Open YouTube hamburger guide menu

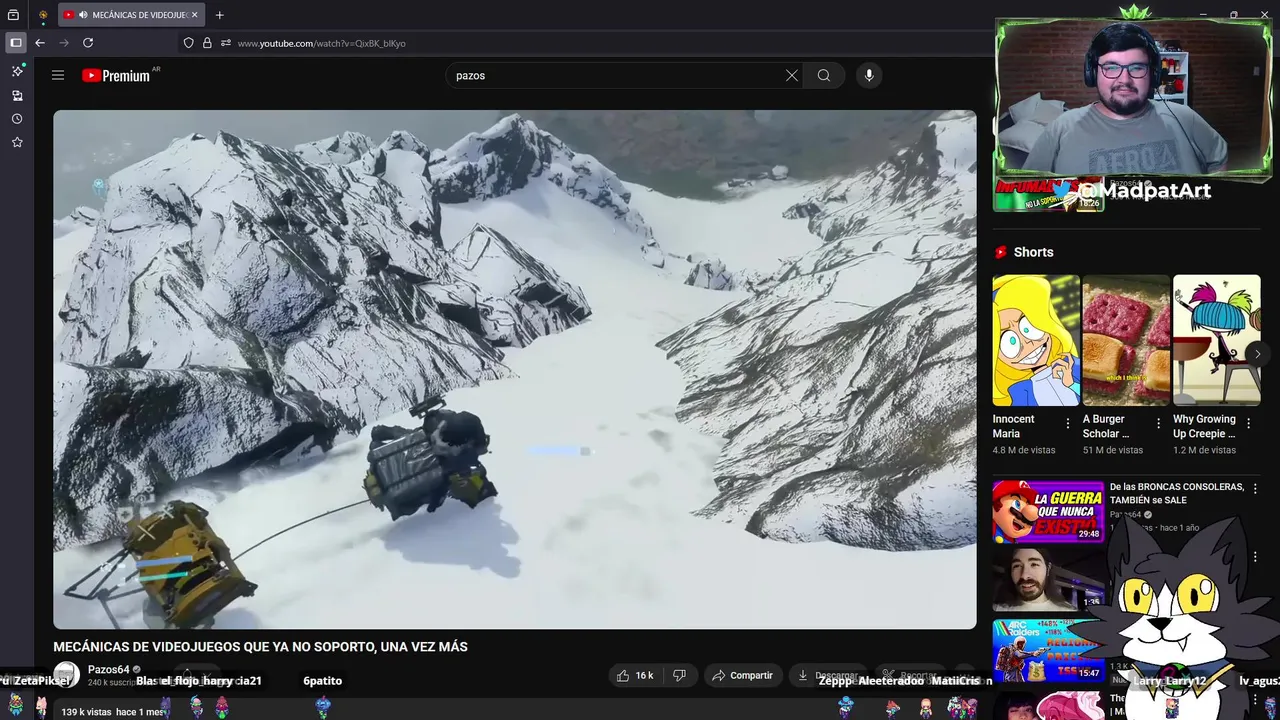(x=58, y=75)
